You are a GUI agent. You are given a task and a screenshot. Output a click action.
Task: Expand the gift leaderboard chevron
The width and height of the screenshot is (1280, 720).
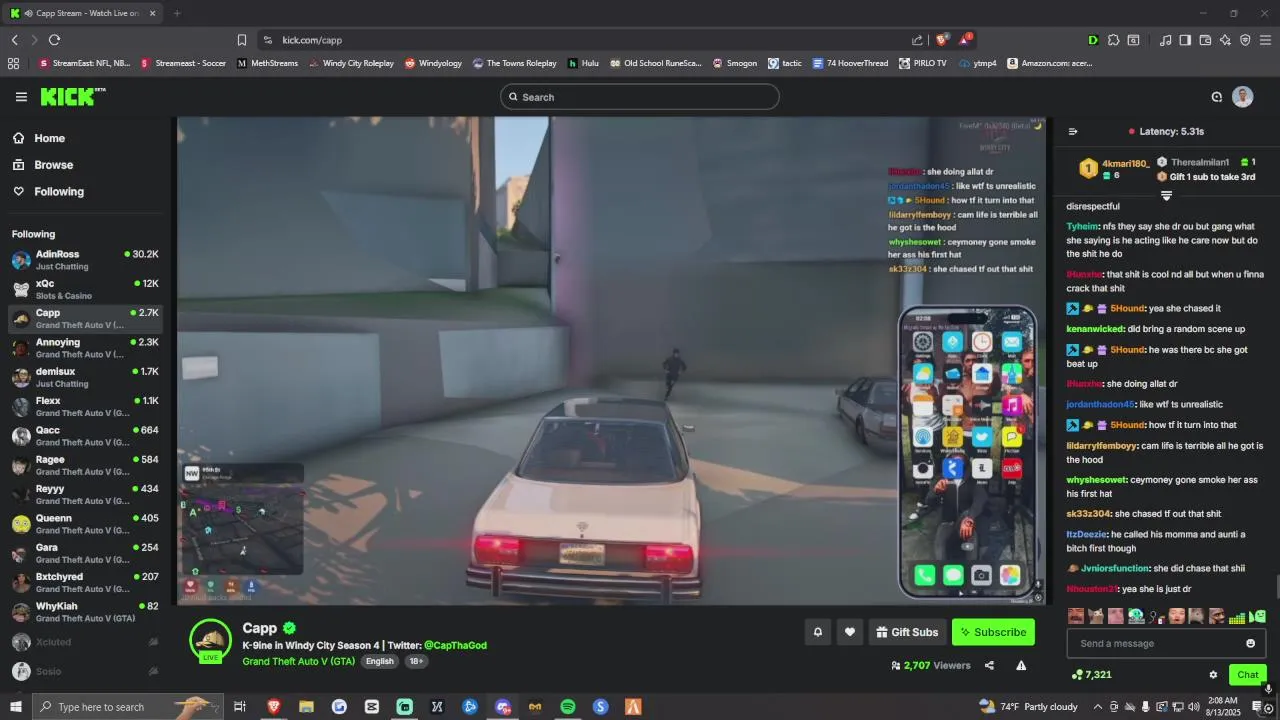tap(1166, 195)
